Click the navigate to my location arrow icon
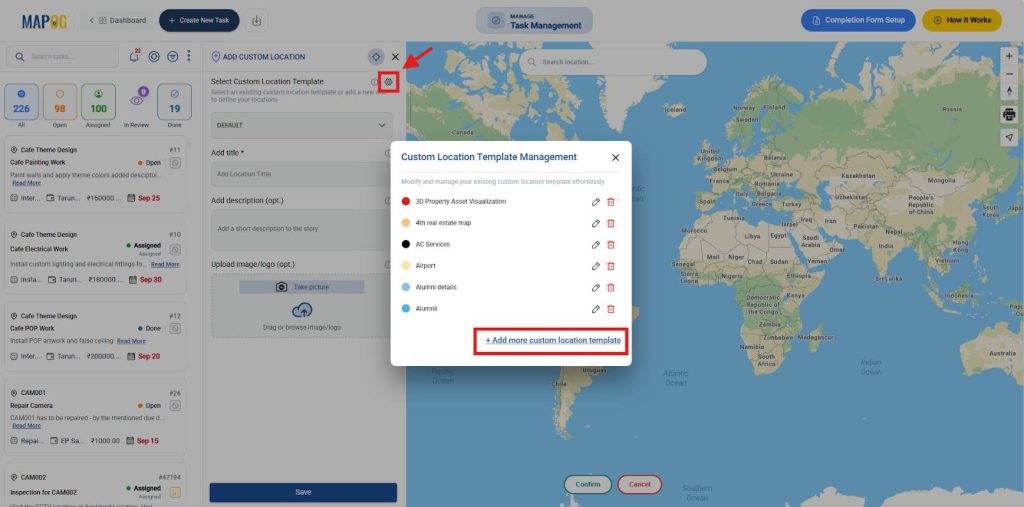1024x507 pixels. coord(1010,137)
